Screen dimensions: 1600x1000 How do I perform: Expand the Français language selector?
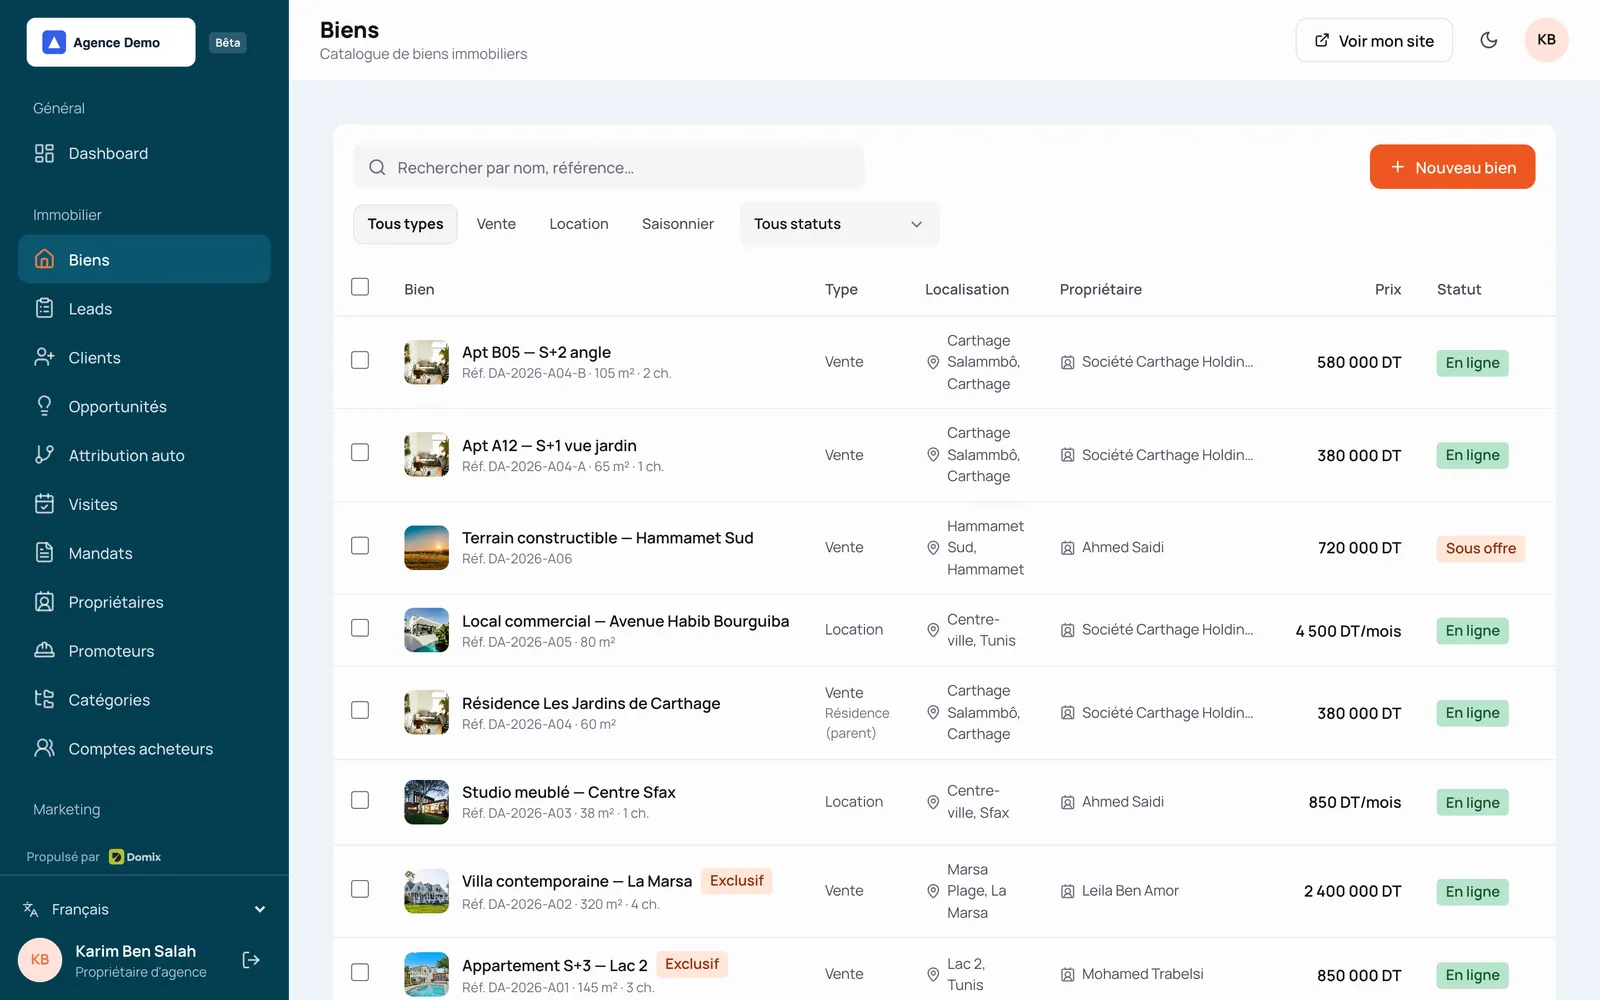(144, 909)
